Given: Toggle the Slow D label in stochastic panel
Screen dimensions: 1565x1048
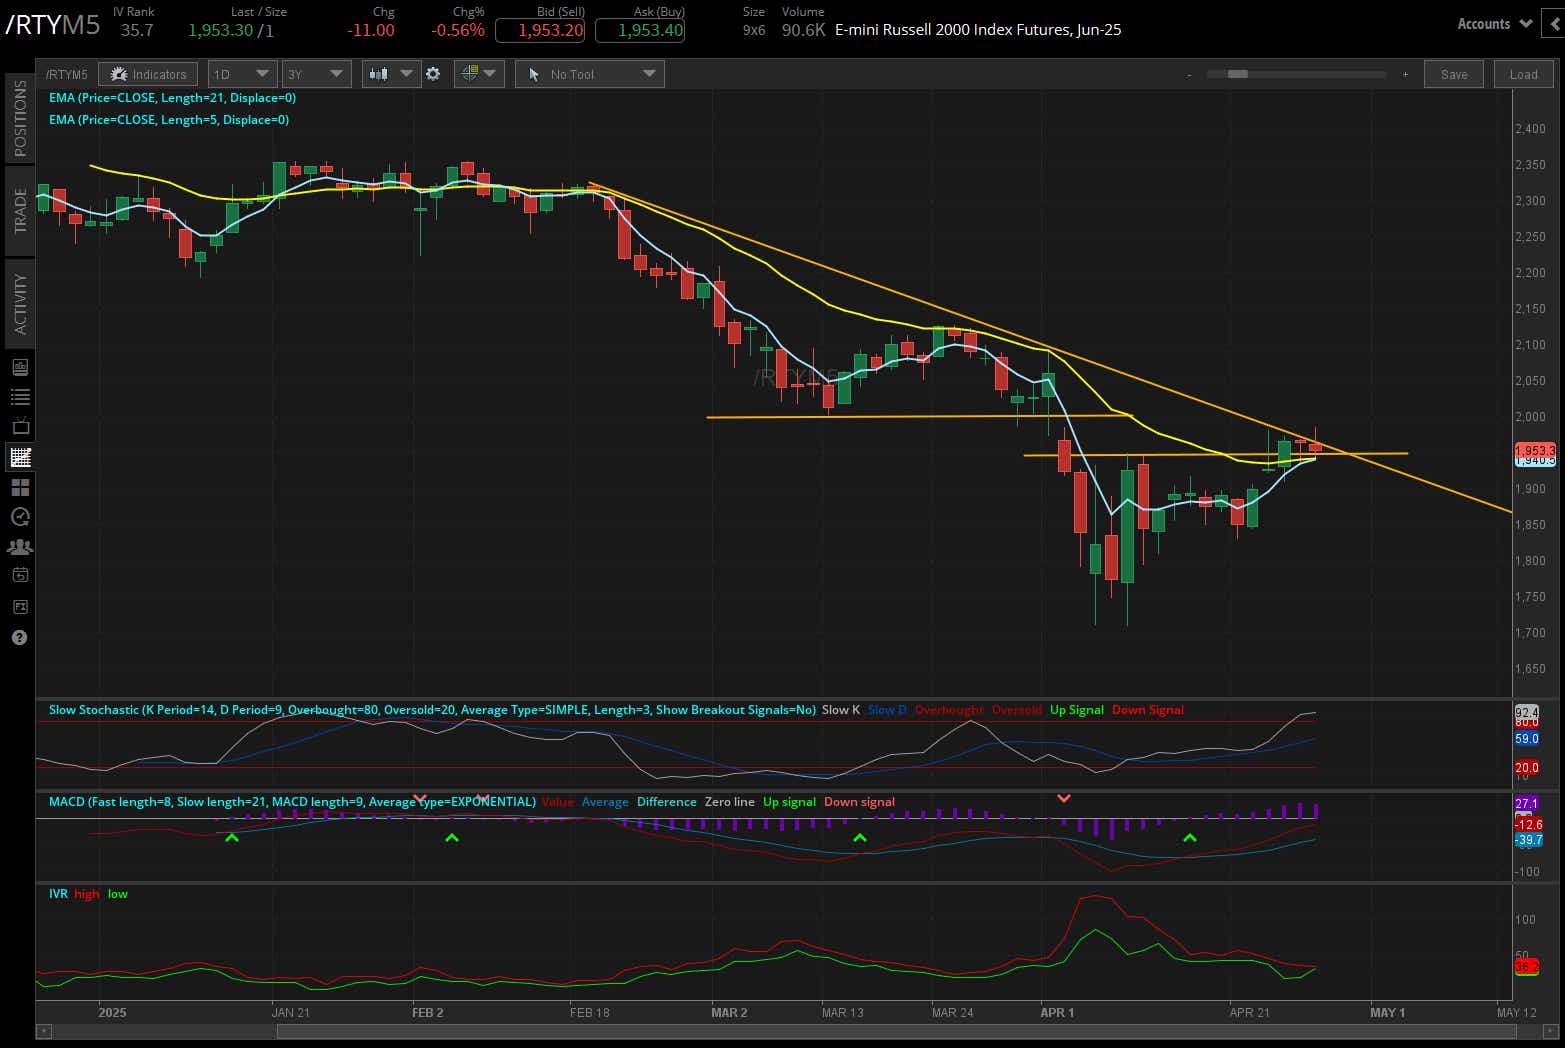Looking at the screenshot, I should (x=886, y=710).
